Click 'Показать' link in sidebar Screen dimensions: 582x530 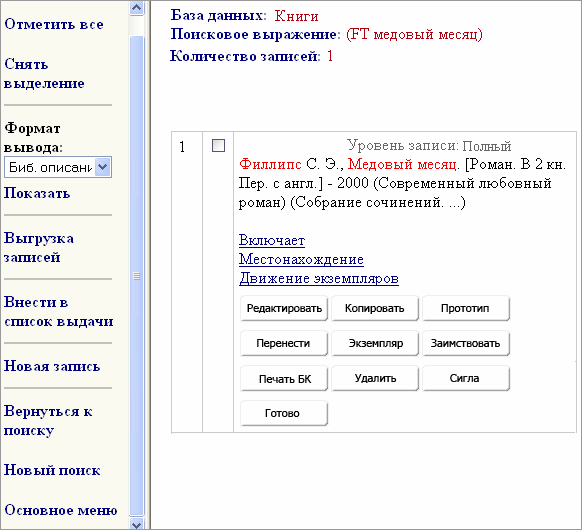coord(37,193)
